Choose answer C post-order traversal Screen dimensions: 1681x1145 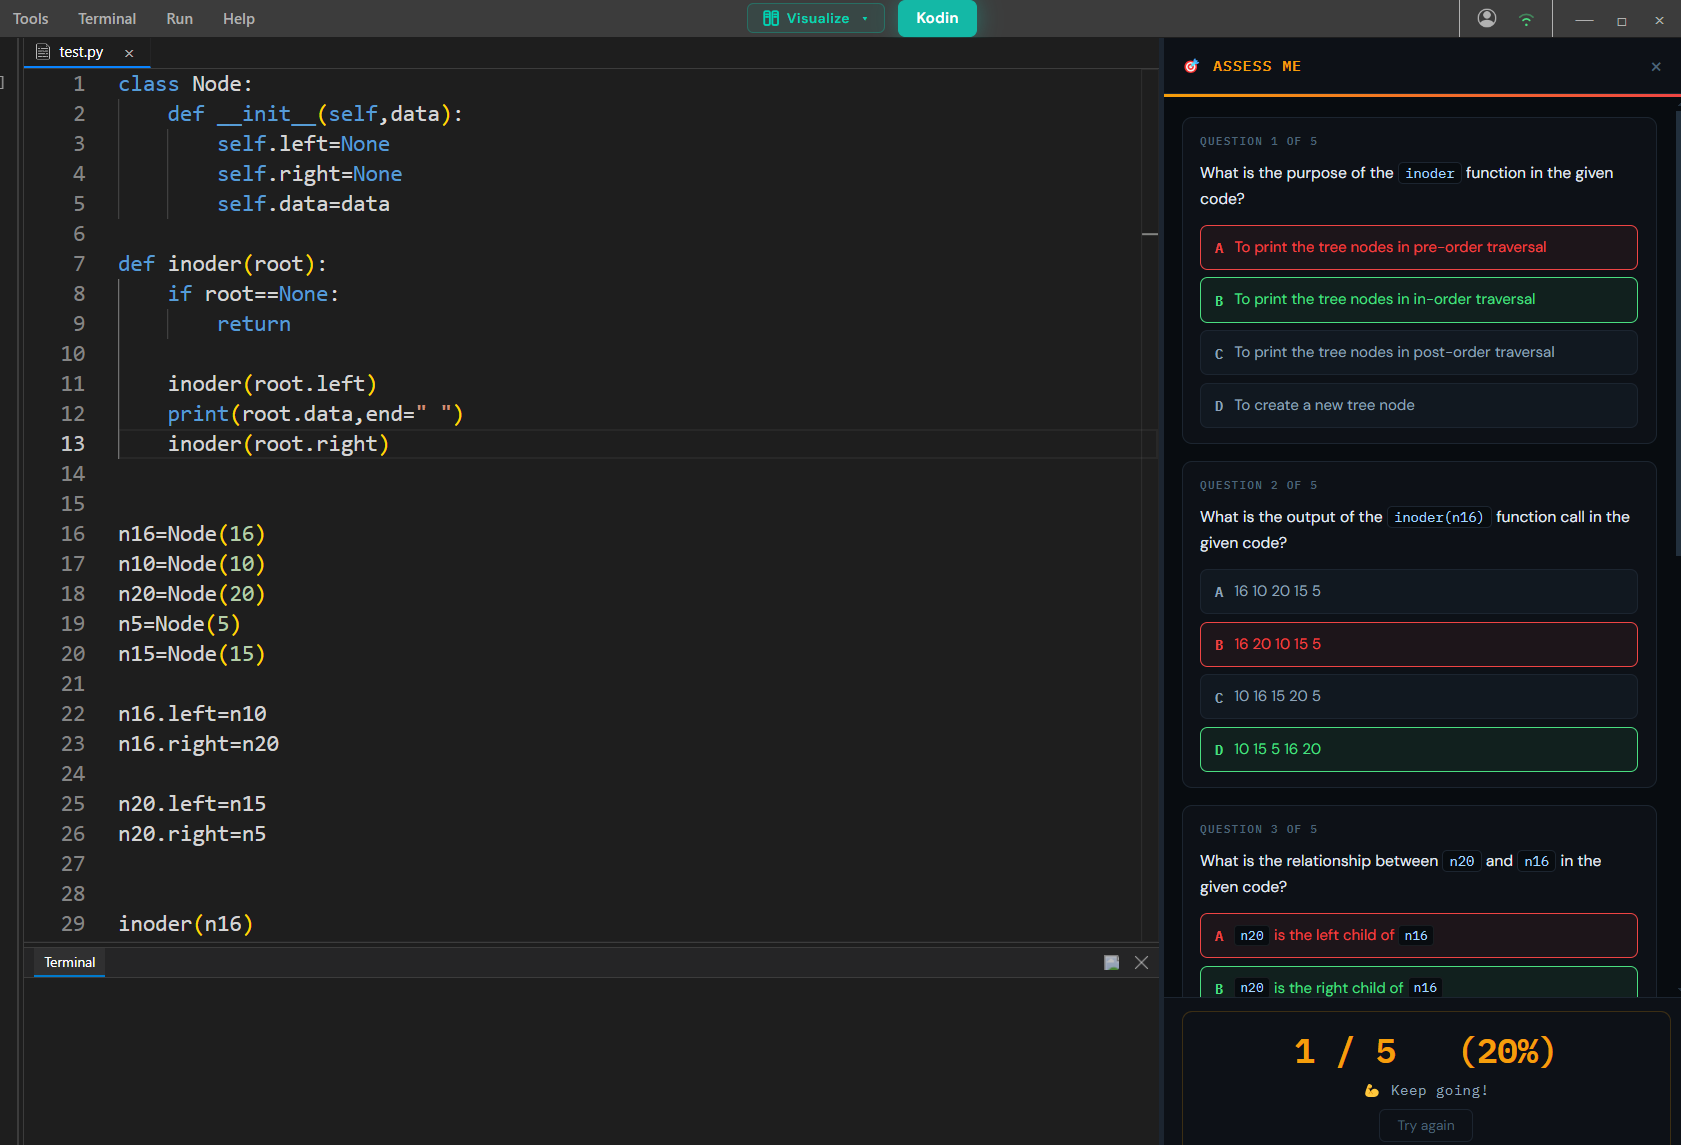pyautogui.click(x=1418, y=352)
